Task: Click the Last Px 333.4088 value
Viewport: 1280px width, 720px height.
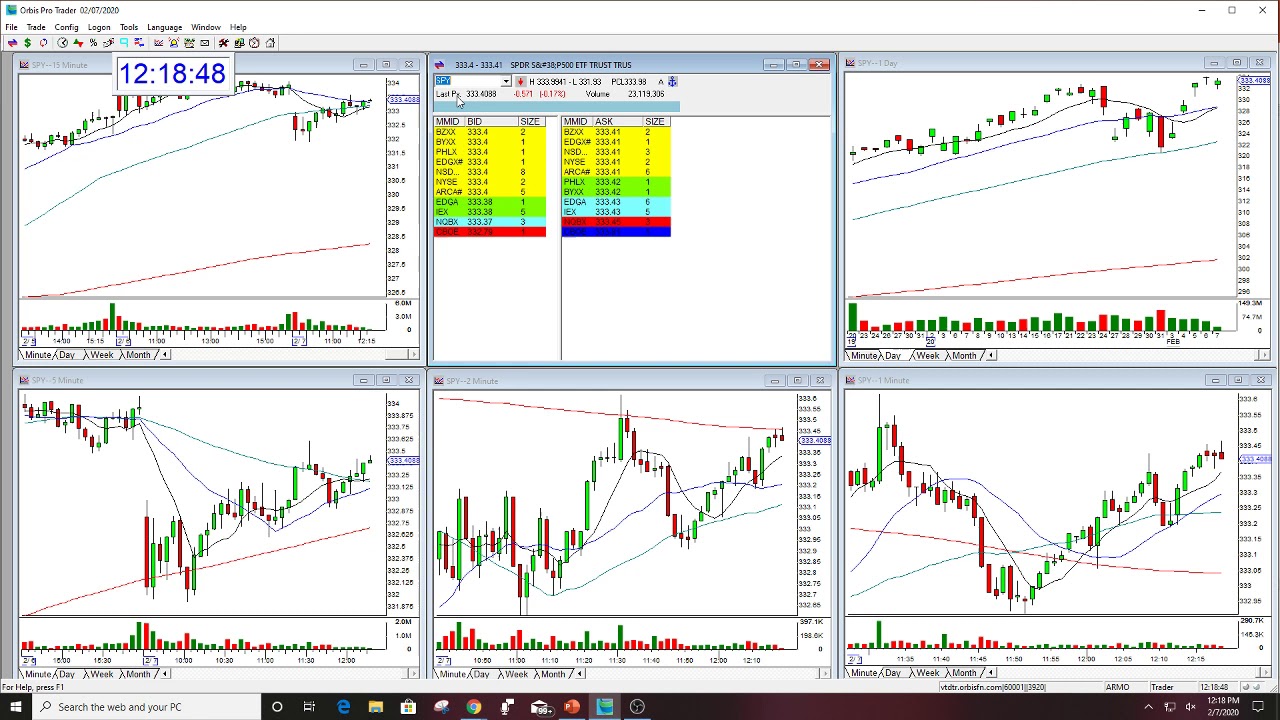Action: tap(481, 94)
